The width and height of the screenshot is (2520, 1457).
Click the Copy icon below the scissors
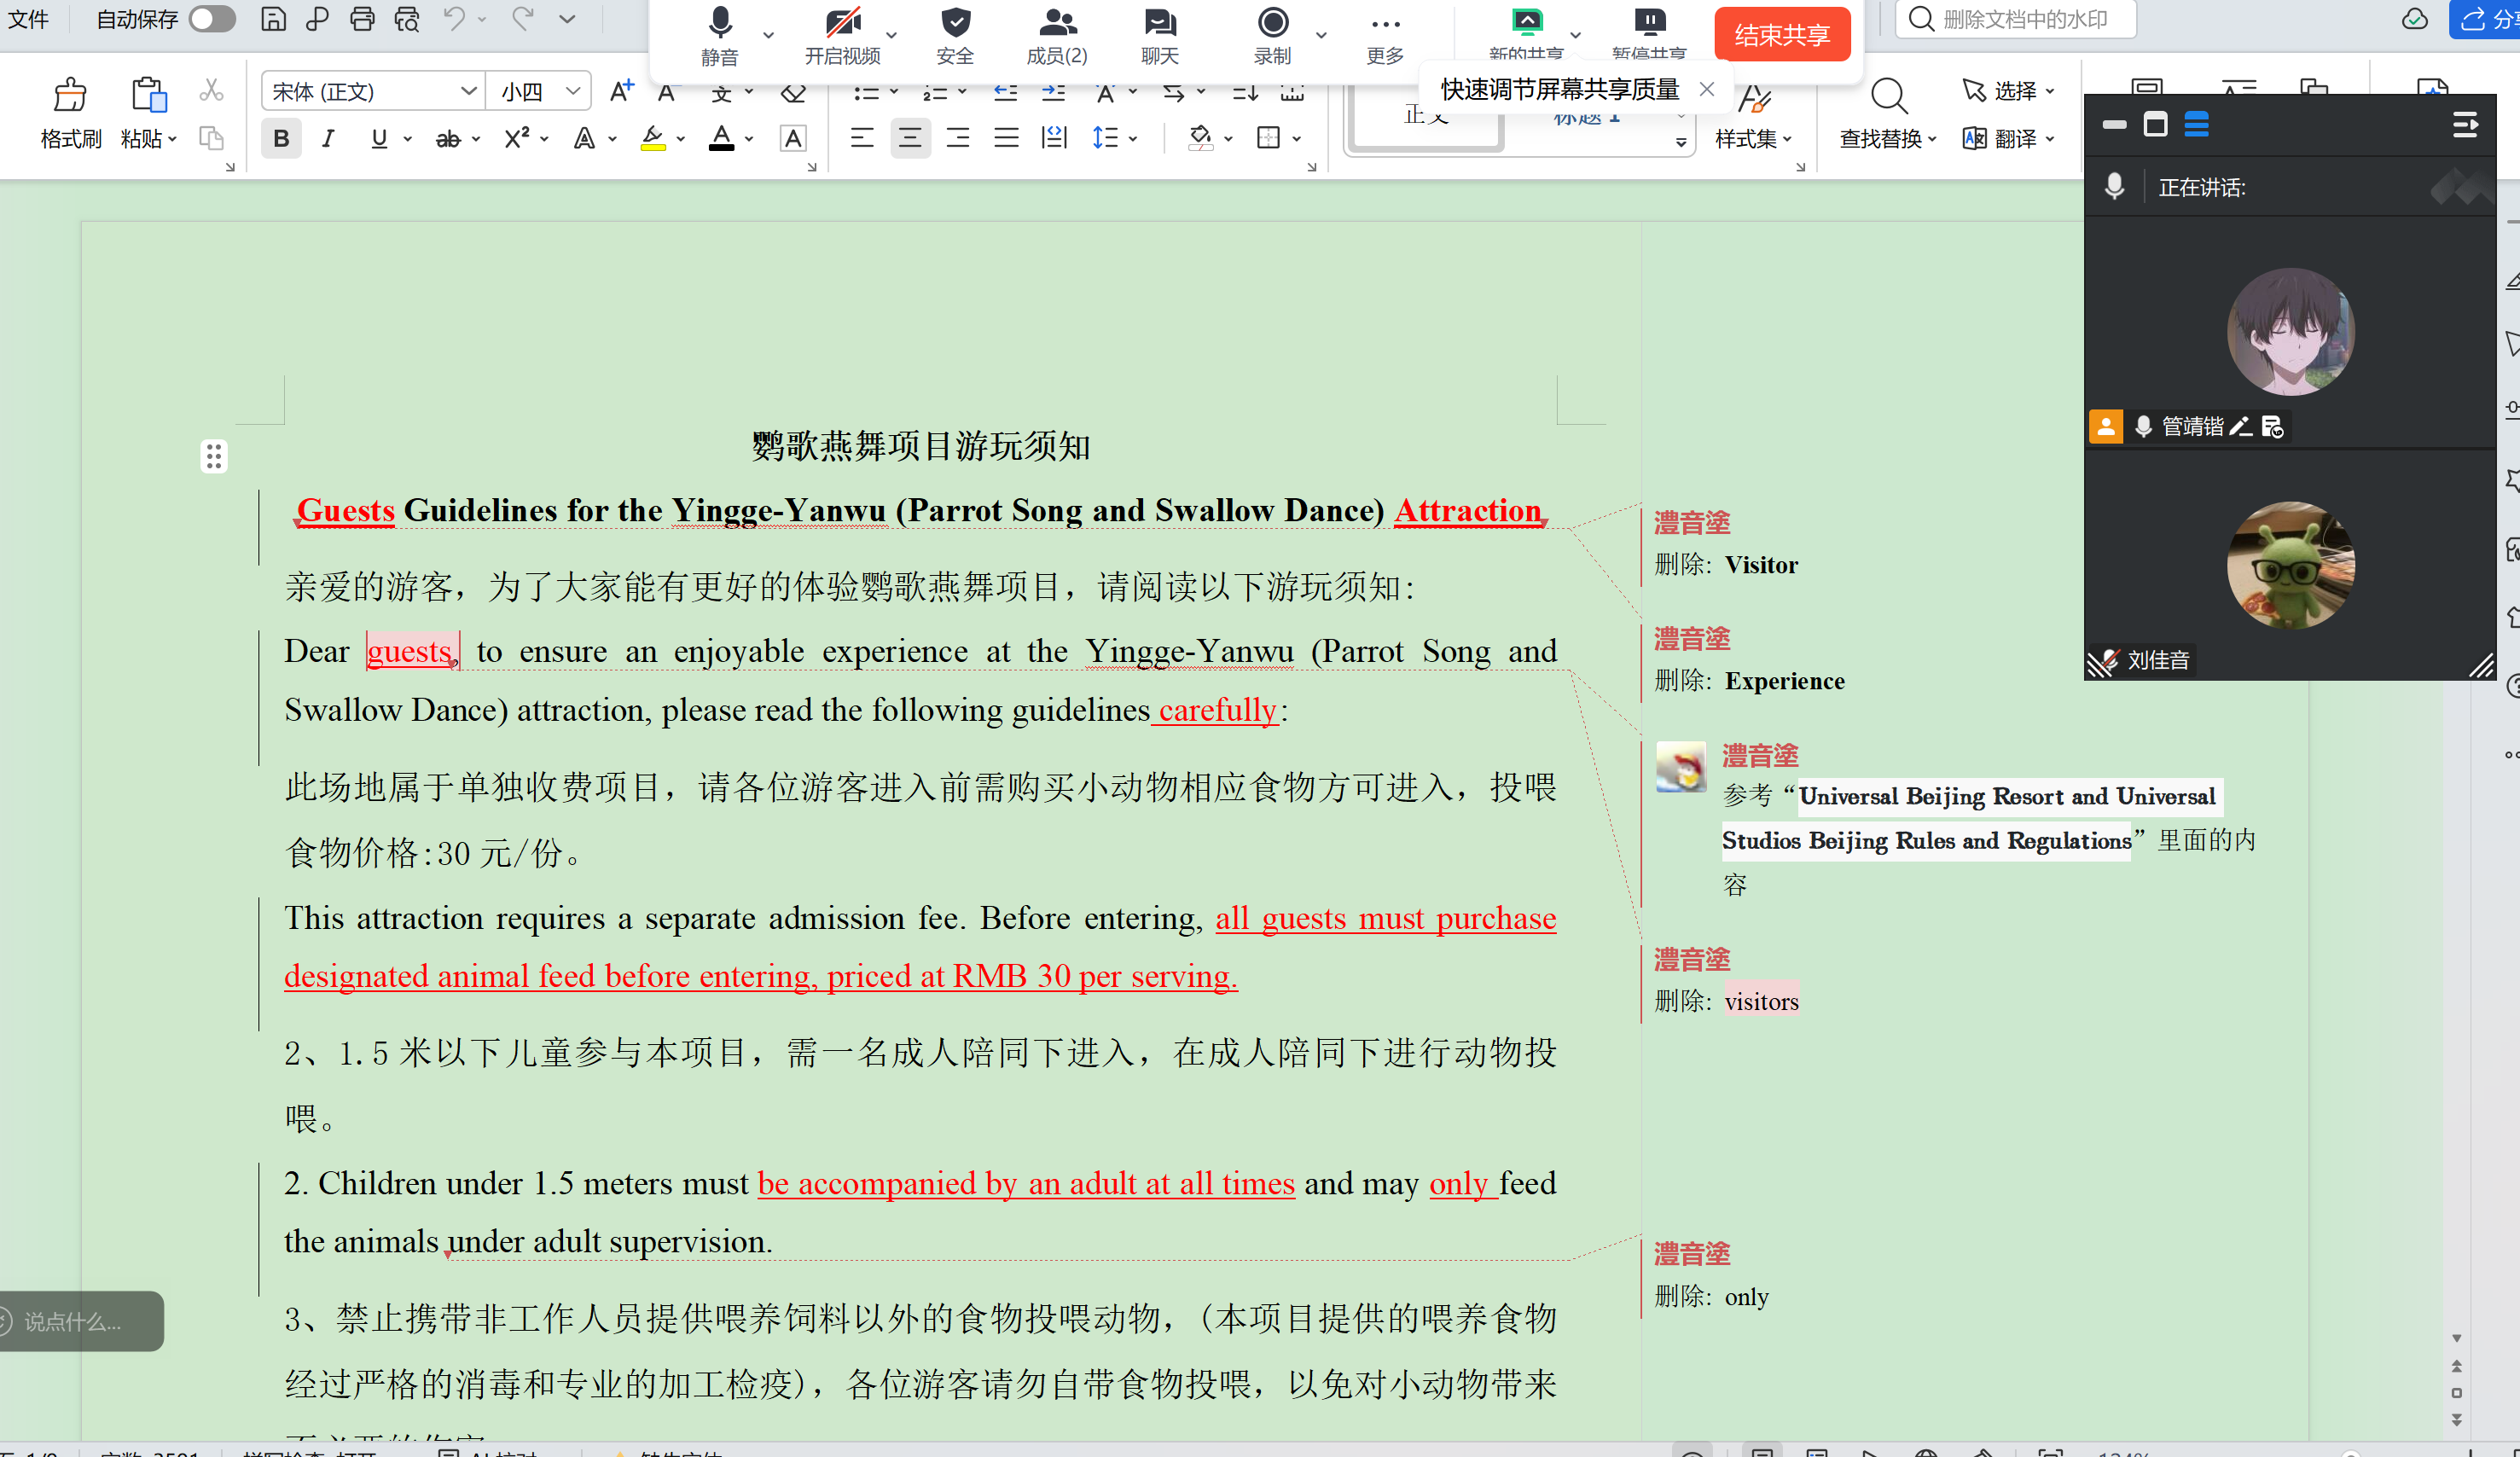pos(210,138)
